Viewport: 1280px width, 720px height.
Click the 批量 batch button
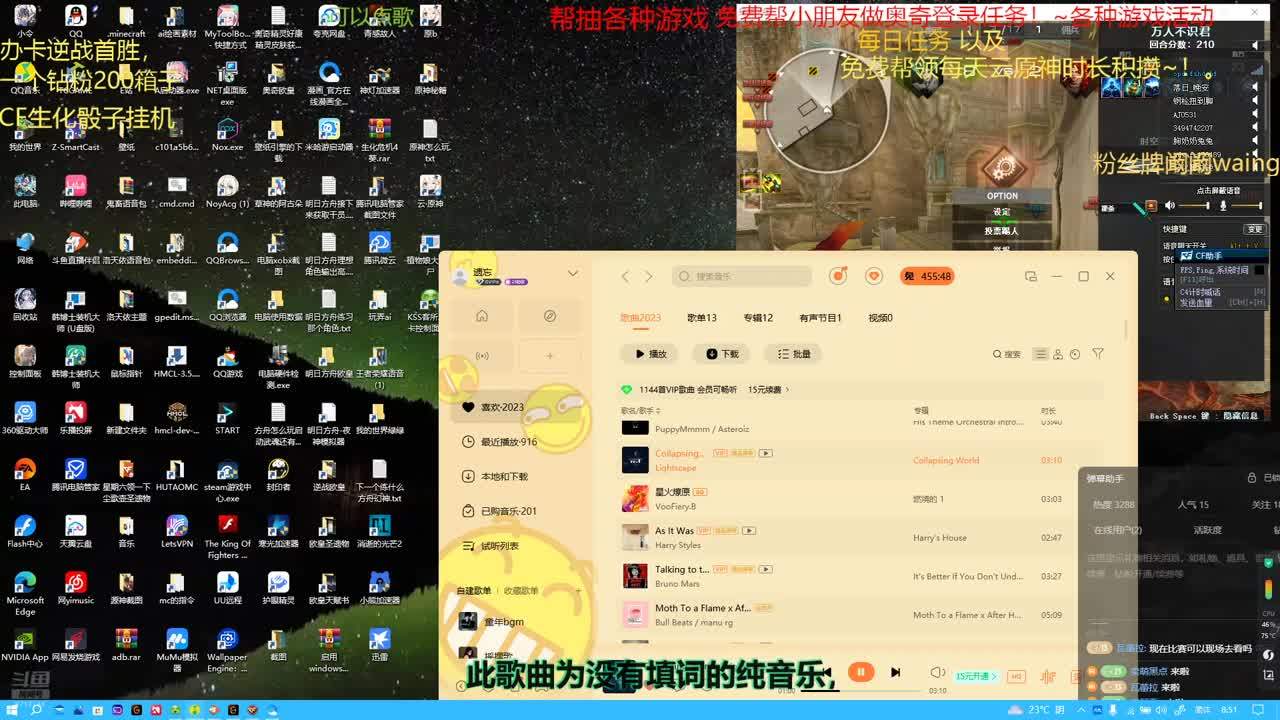793,354
